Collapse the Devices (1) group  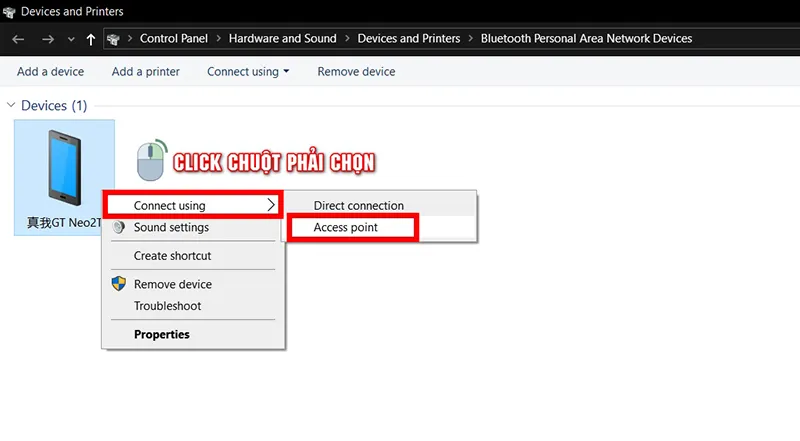[11, 105]
